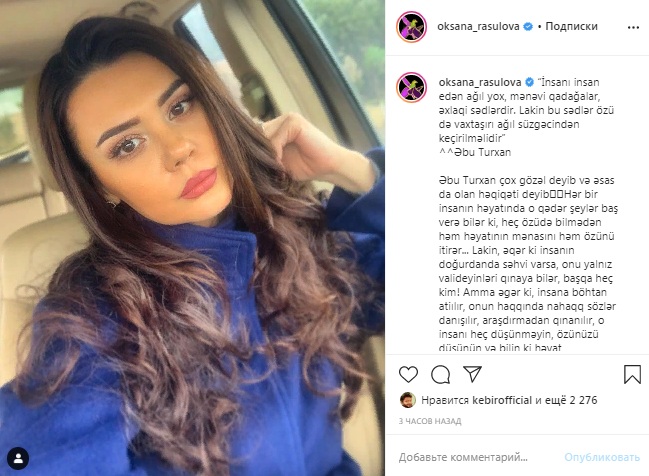649x476 pixels.
Task: Click the verified badge beside caption username
Action: coord(529,82)
